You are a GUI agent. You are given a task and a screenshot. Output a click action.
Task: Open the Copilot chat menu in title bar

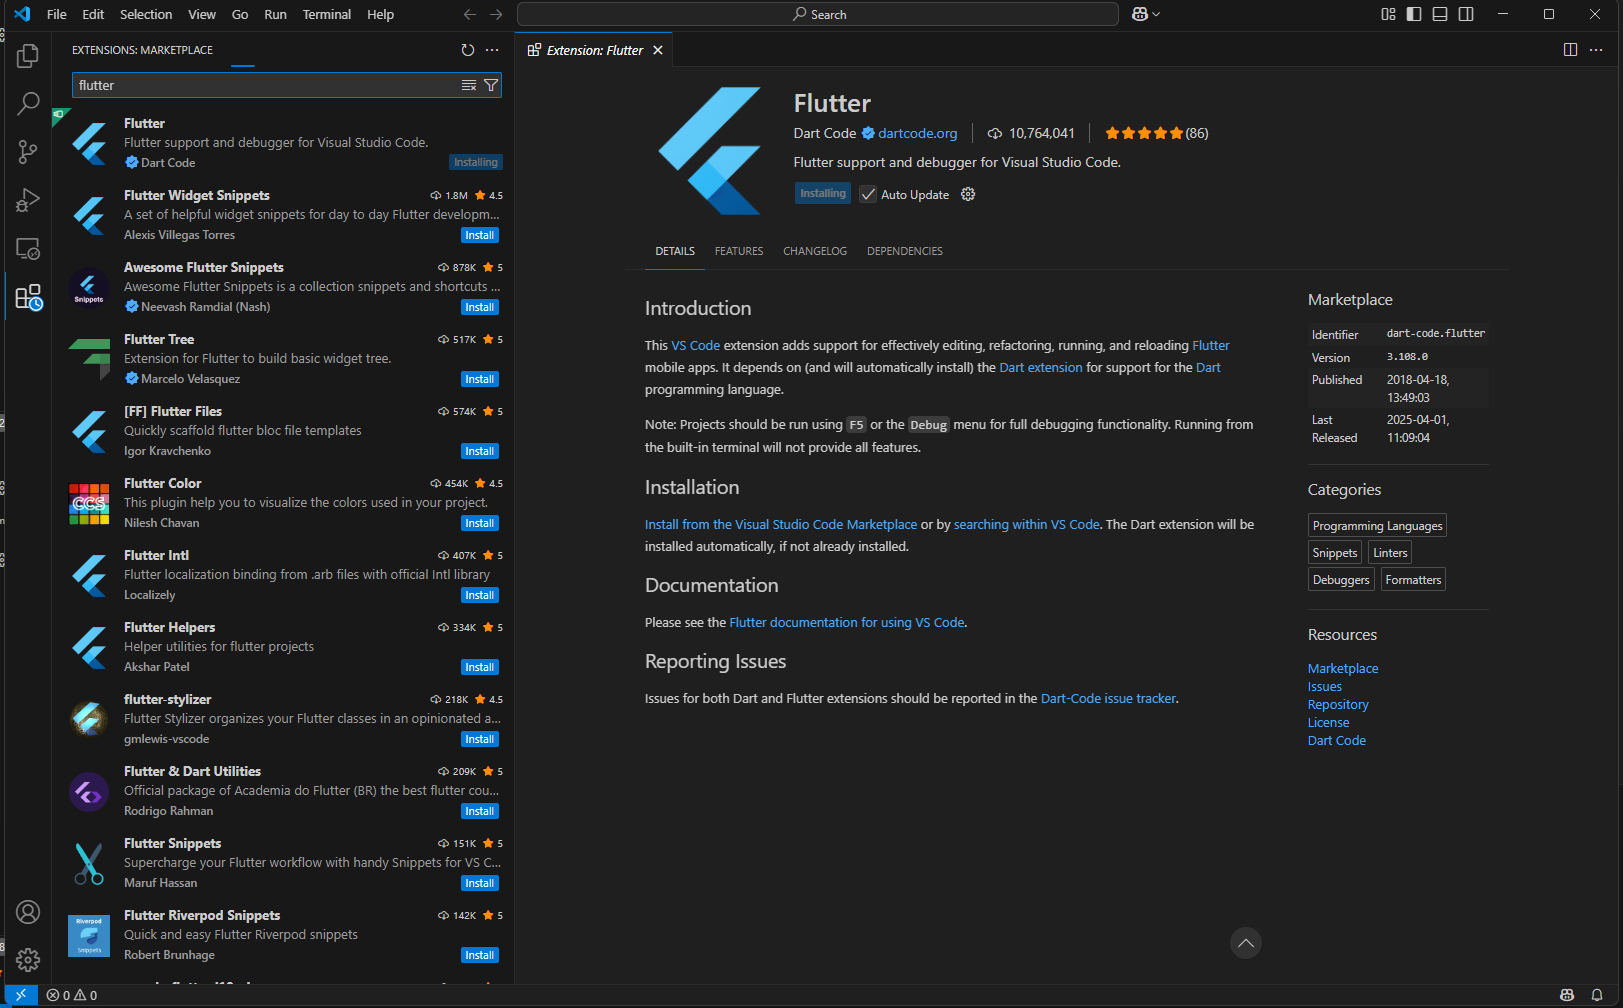point(1145,14)
